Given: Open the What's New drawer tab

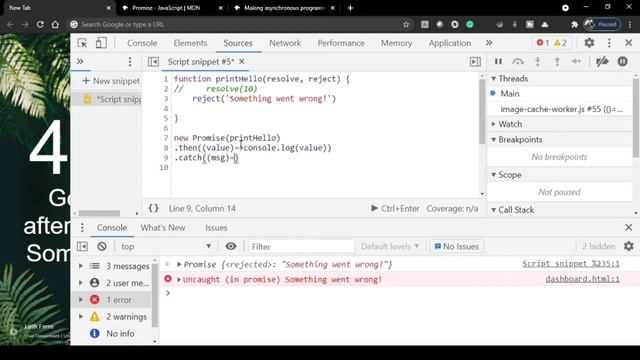Looking at the screenshot, I should pyautogui.click(x=163, y=228).
